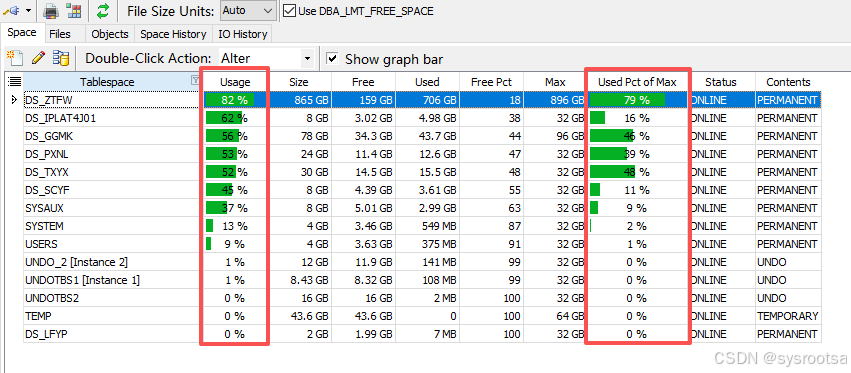Sort by the Size column header
The image size is (851, 373).
tap(299, 82)
